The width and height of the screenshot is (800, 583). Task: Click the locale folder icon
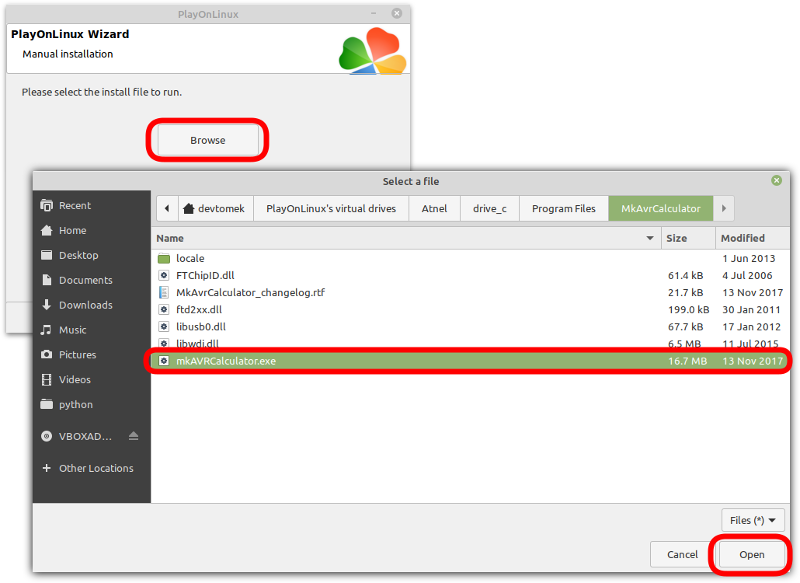pos(166,258)
